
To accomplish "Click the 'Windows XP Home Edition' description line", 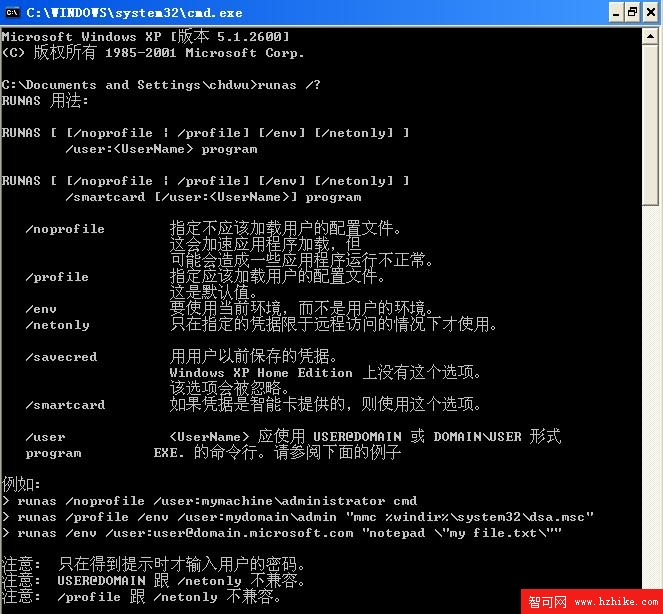I will 325,373.
